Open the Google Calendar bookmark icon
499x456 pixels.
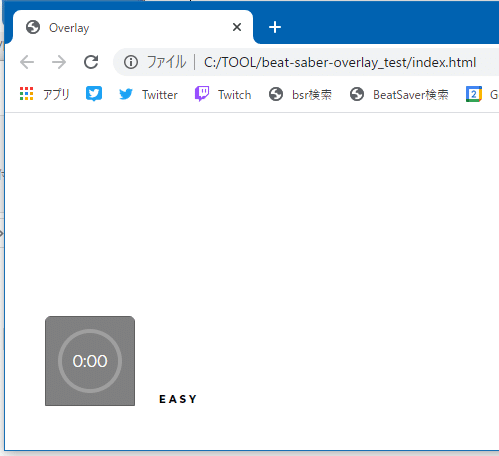pos(474,94)
